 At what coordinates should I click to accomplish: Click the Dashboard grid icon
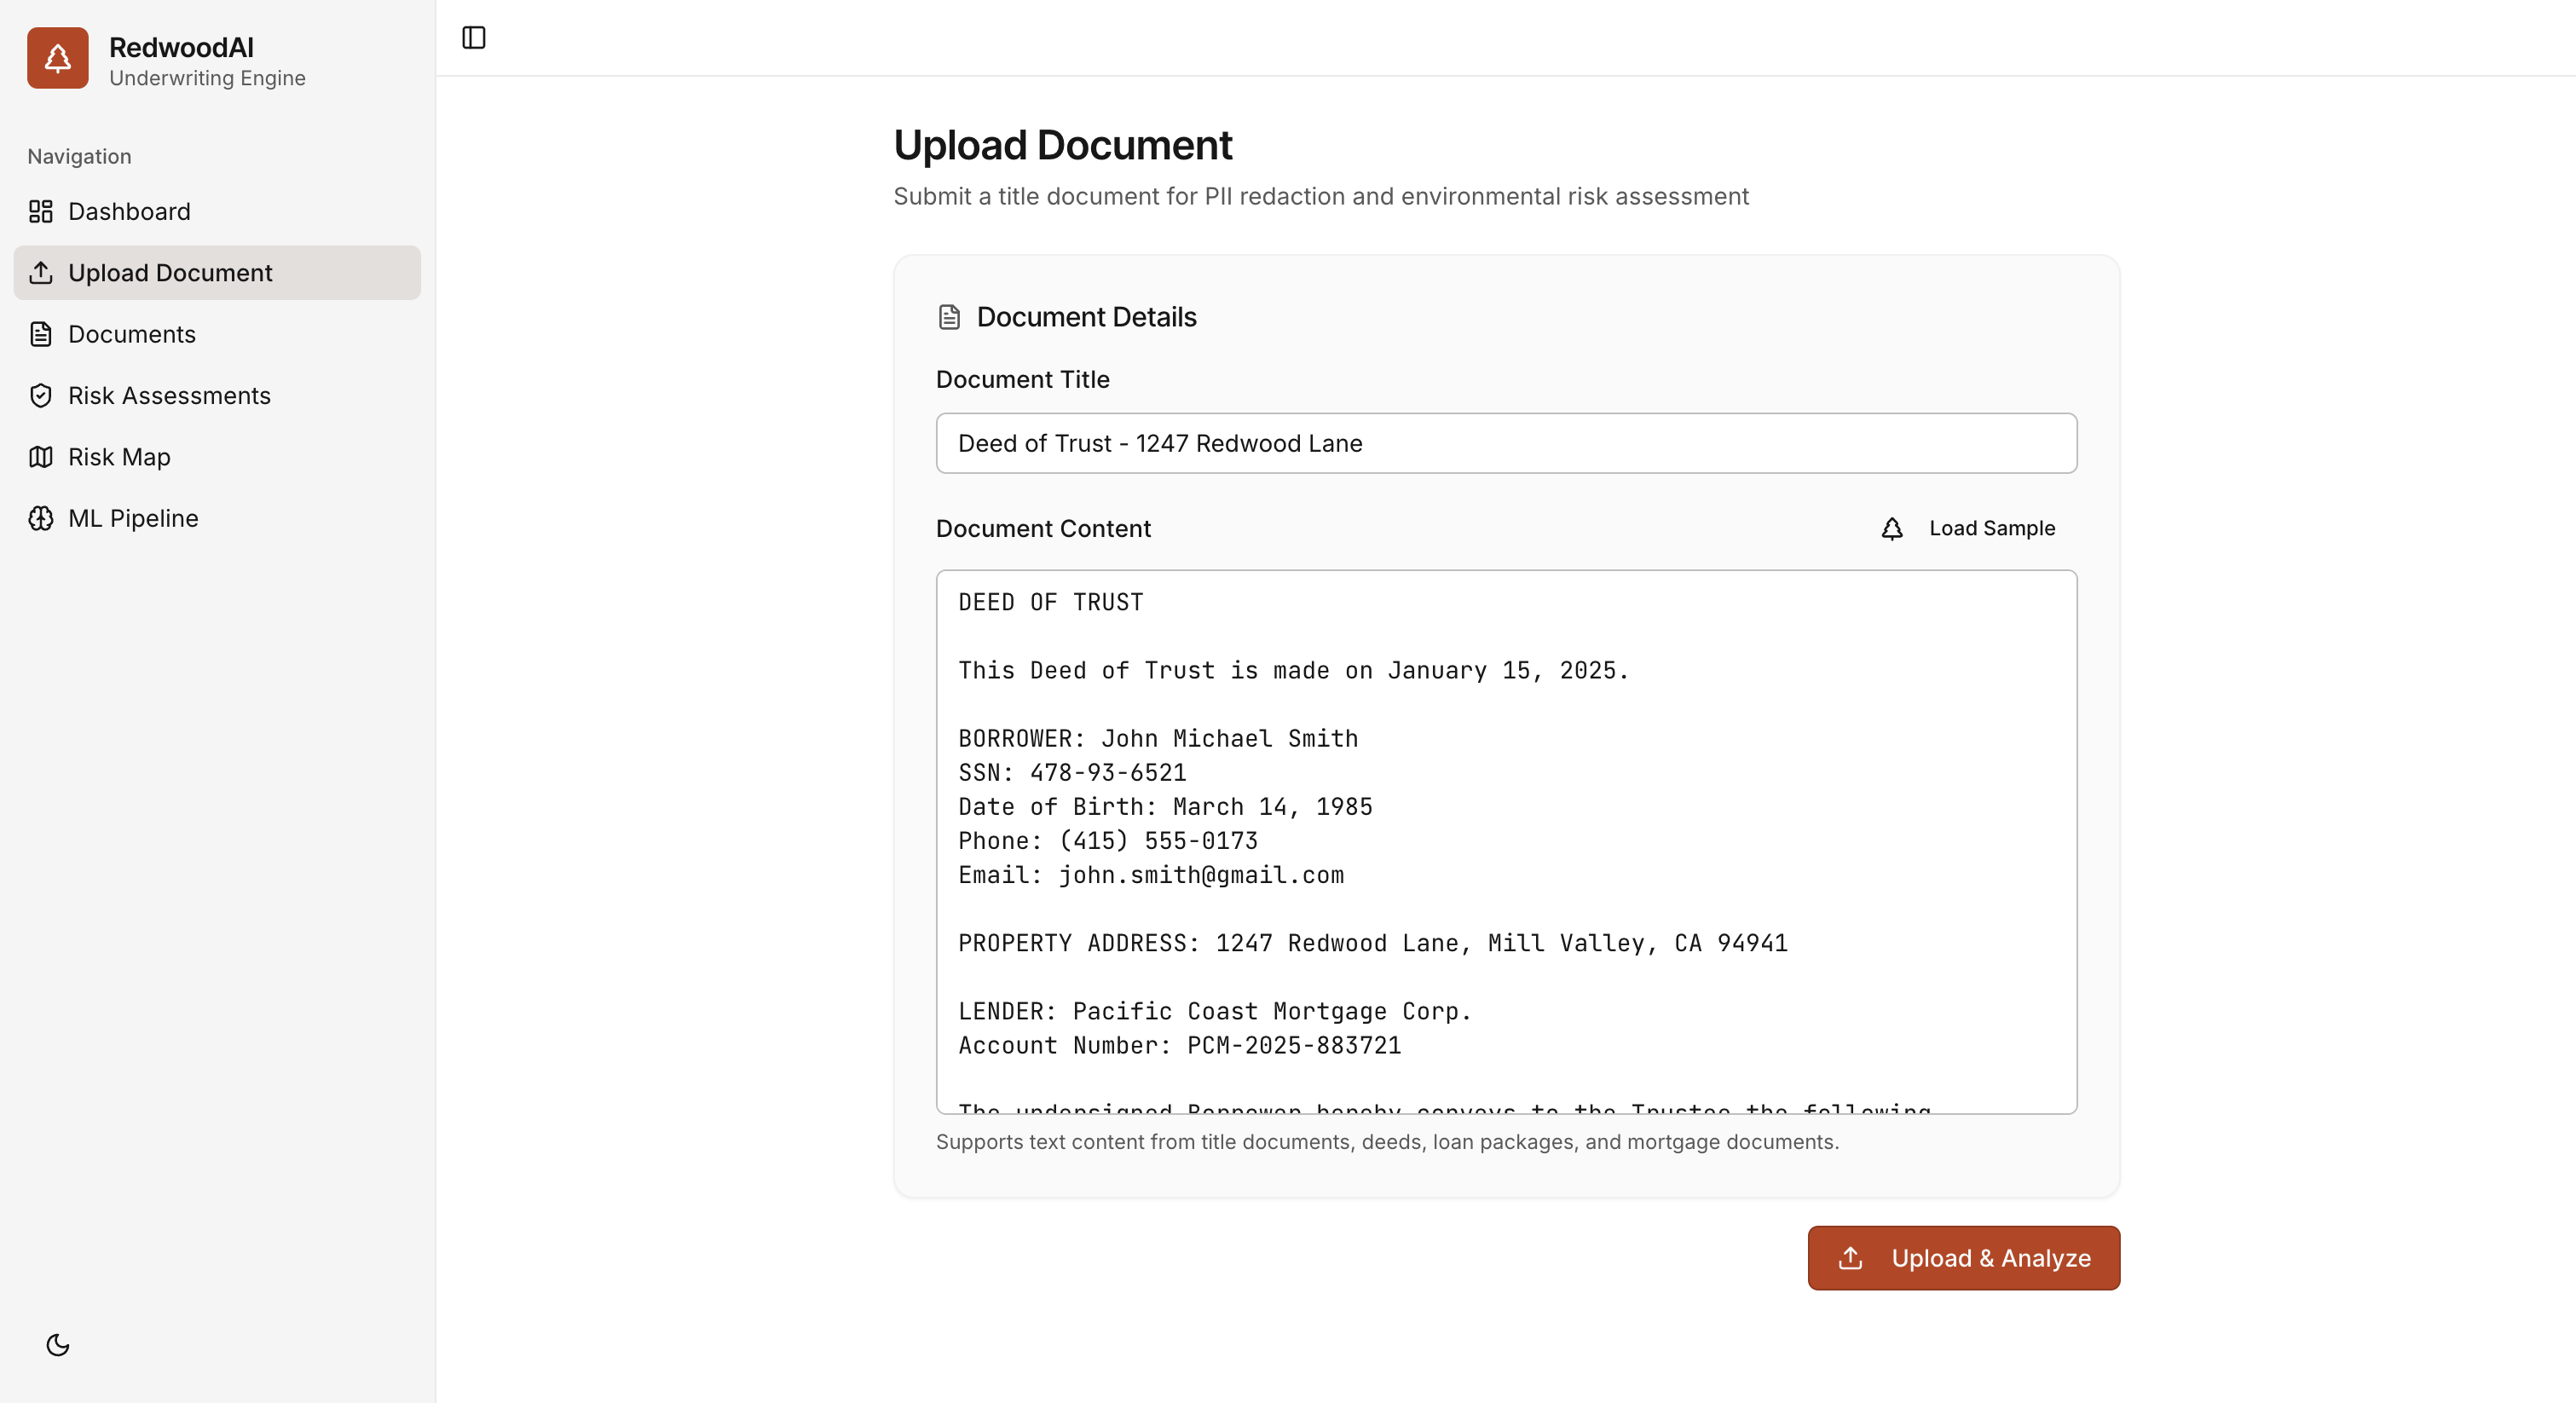tap(41, 211)
